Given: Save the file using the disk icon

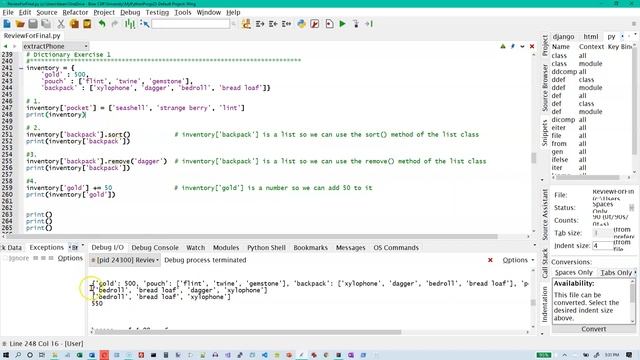Looking at the screenshot, I should [x=33, y=24].
